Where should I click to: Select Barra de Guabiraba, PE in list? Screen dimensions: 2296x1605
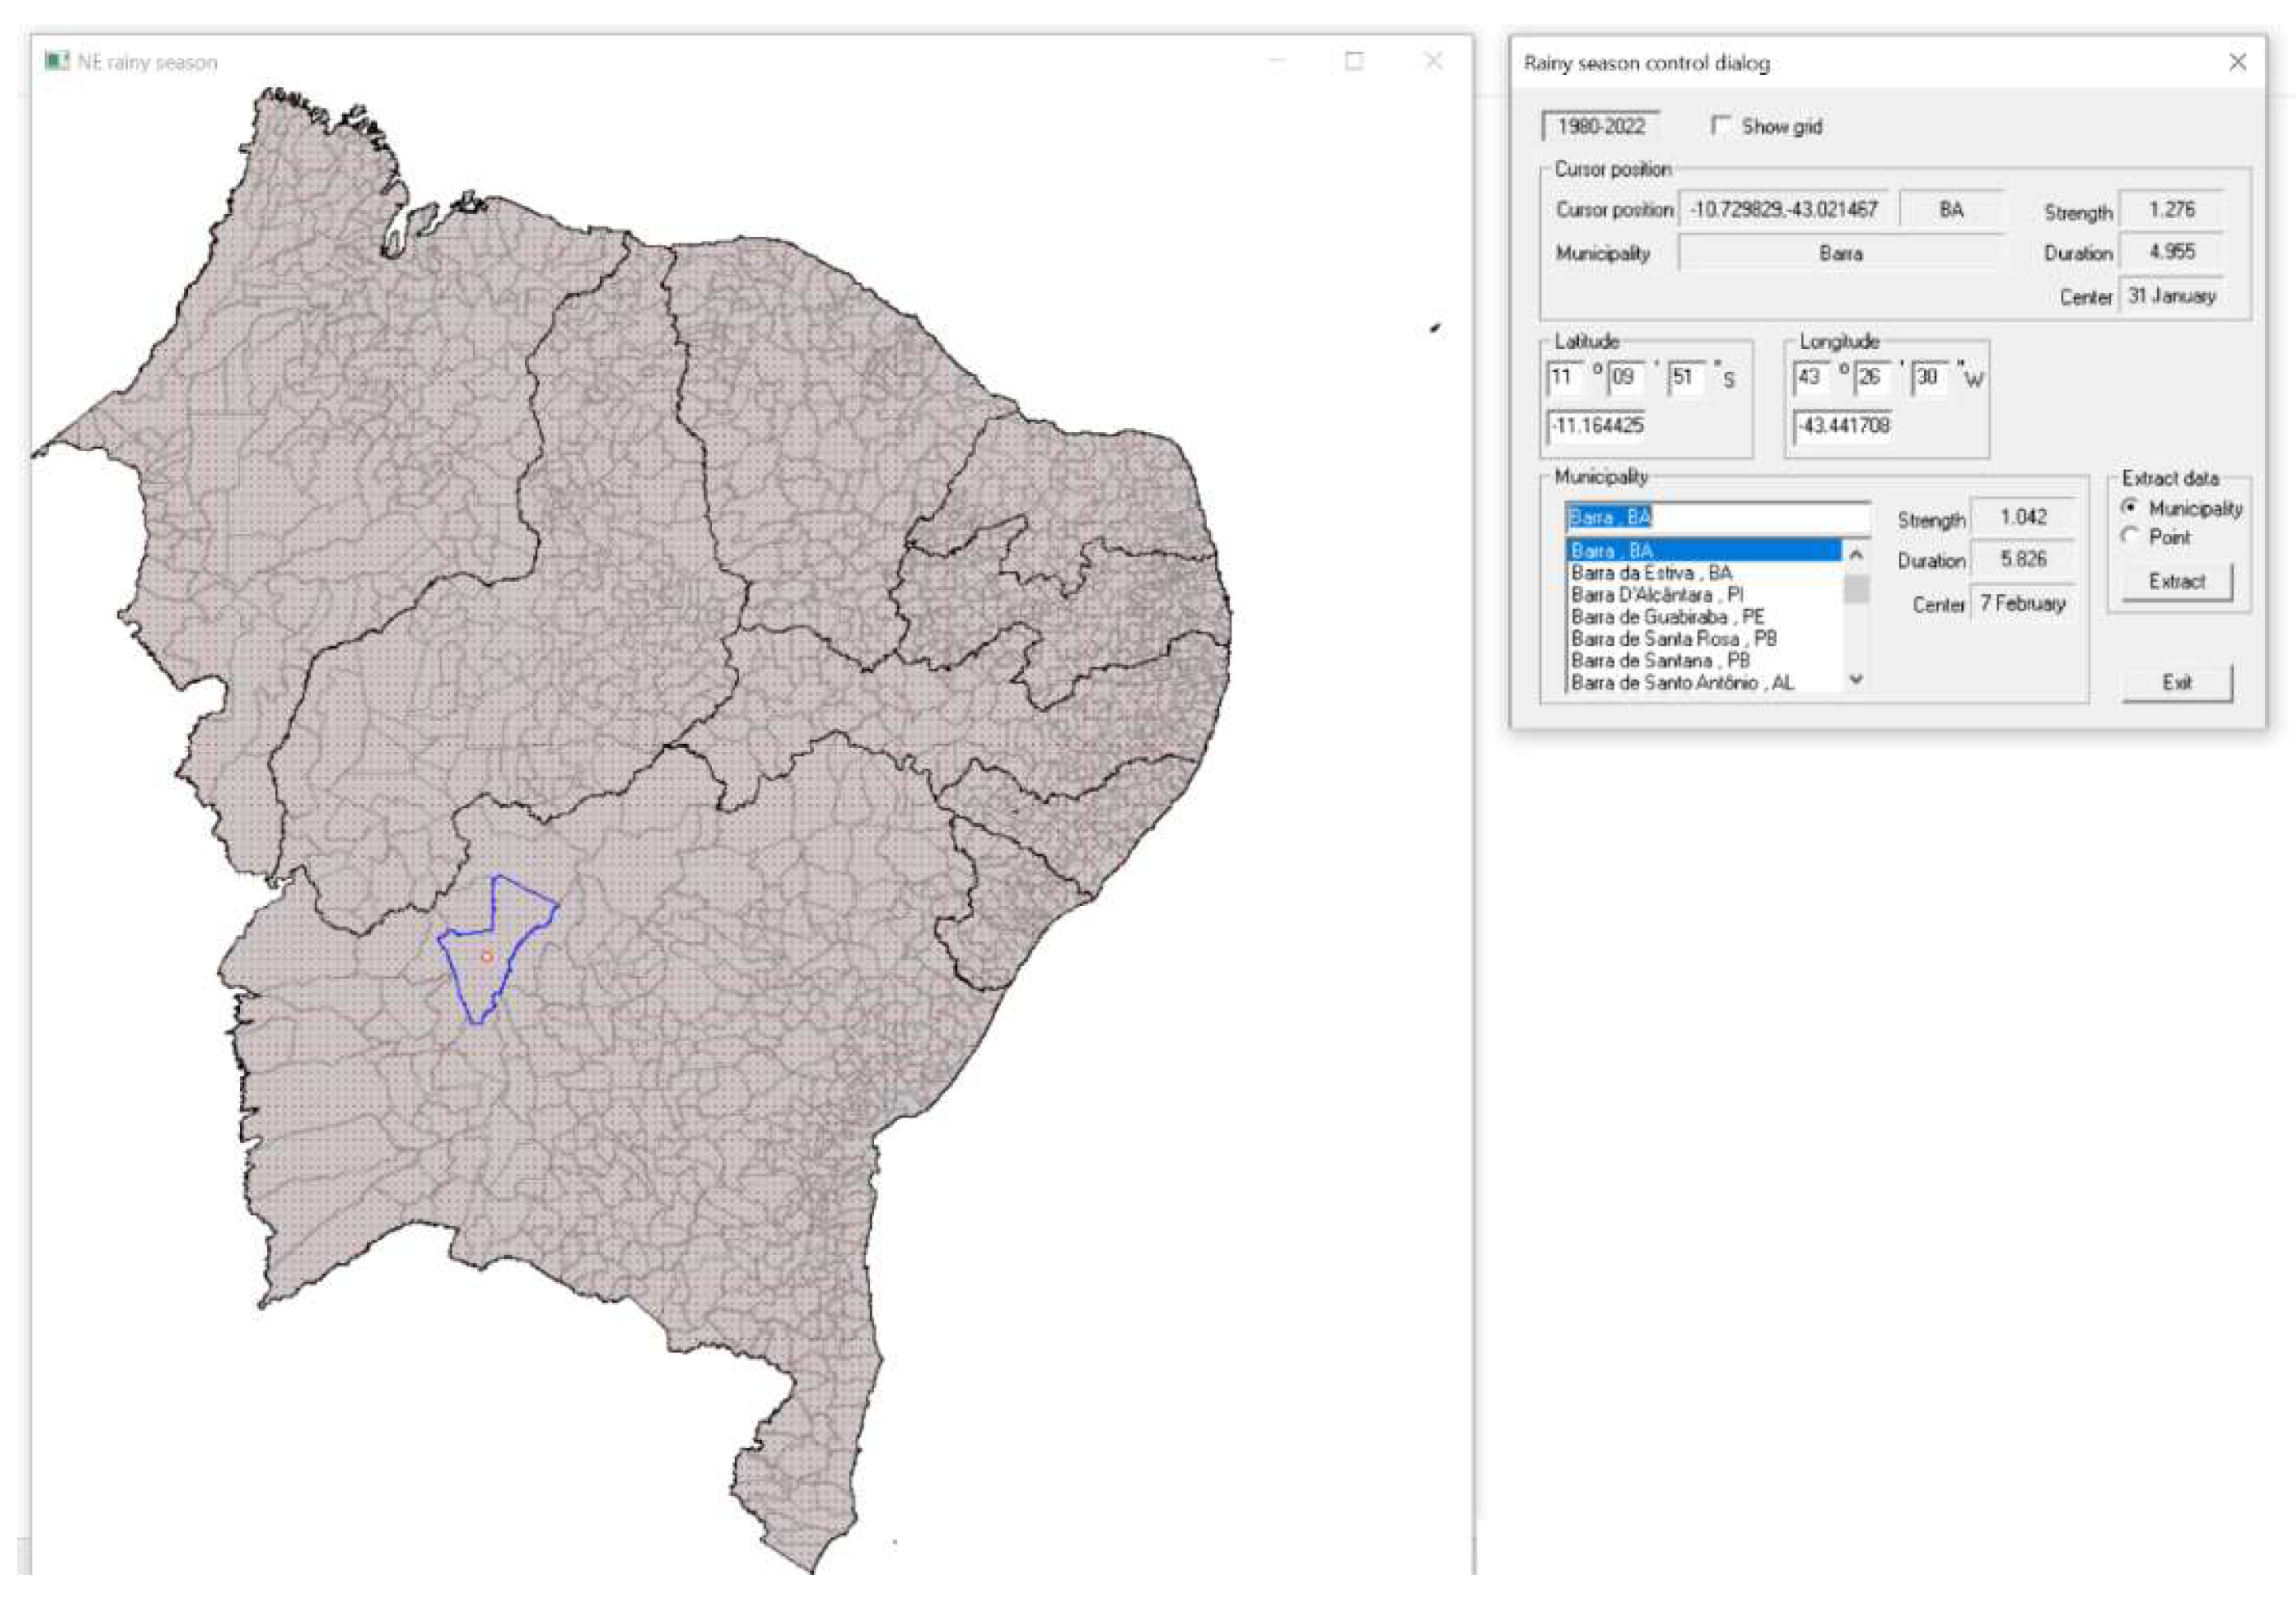[x=1666, y=617]
